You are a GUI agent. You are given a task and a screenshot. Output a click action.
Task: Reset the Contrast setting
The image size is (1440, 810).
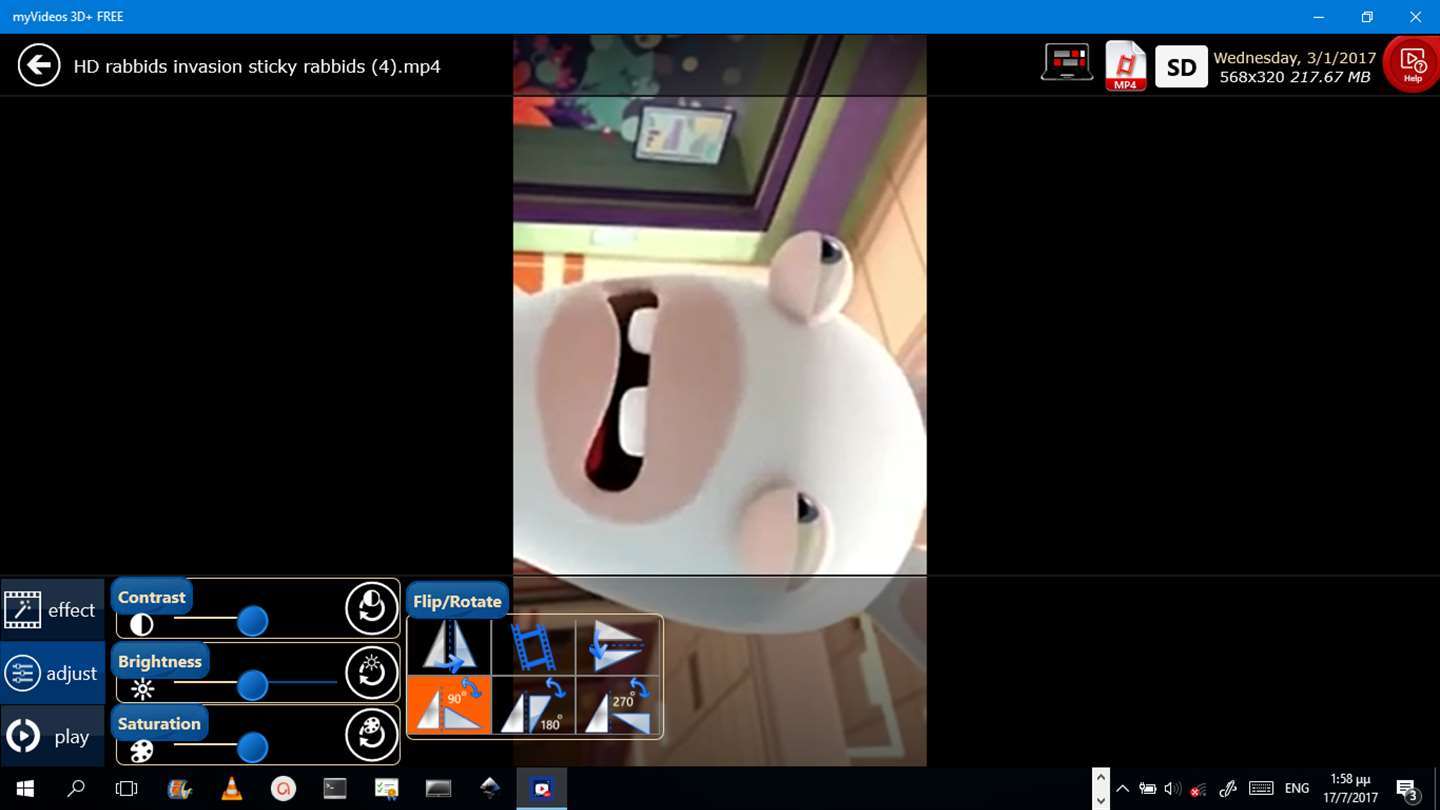(371, 608)
